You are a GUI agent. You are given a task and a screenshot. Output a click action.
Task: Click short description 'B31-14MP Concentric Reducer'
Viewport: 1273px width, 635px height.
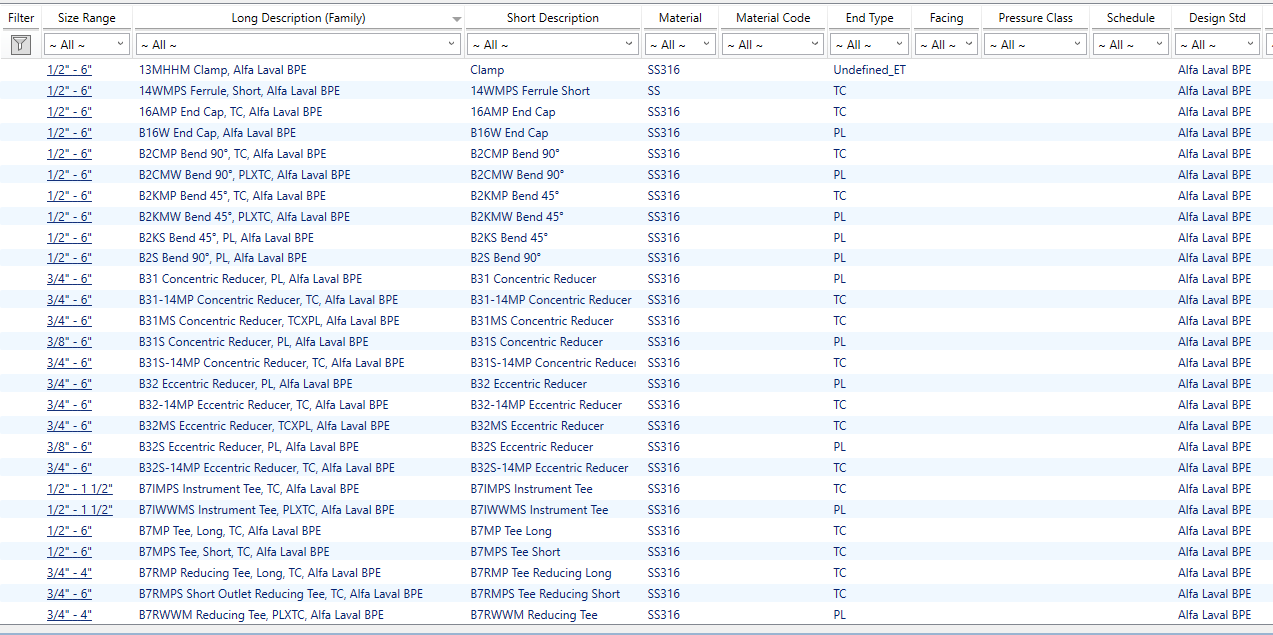pyautogui.click(x=551, y=300)
